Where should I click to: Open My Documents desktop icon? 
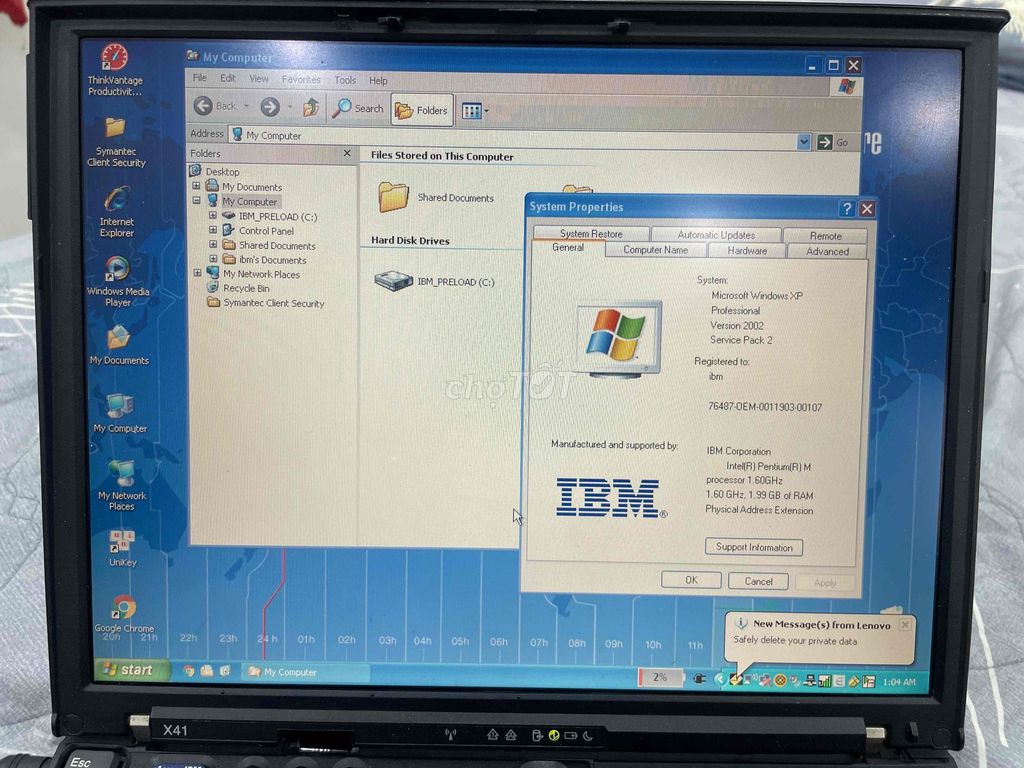point(119,345)
